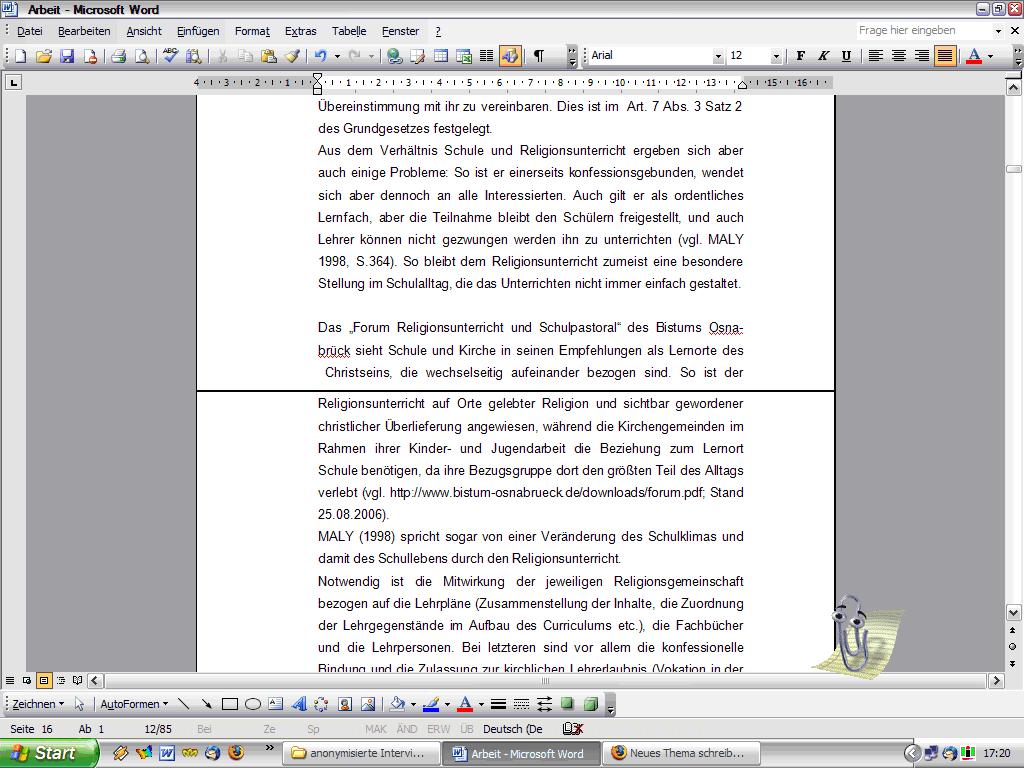Toggle show paragraph marks
Viewport: 1024px width, 768px height.
tap(538, 56)
